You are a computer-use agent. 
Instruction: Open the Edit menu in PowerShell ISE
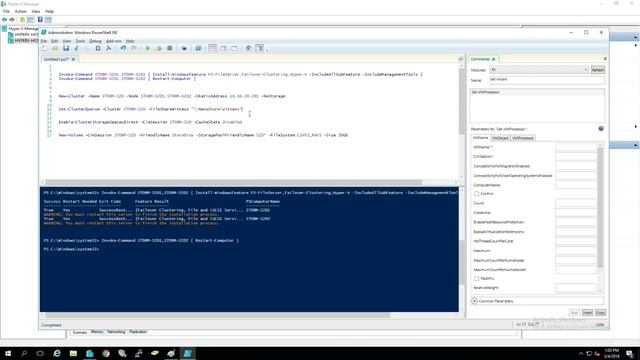click(55, 41)
